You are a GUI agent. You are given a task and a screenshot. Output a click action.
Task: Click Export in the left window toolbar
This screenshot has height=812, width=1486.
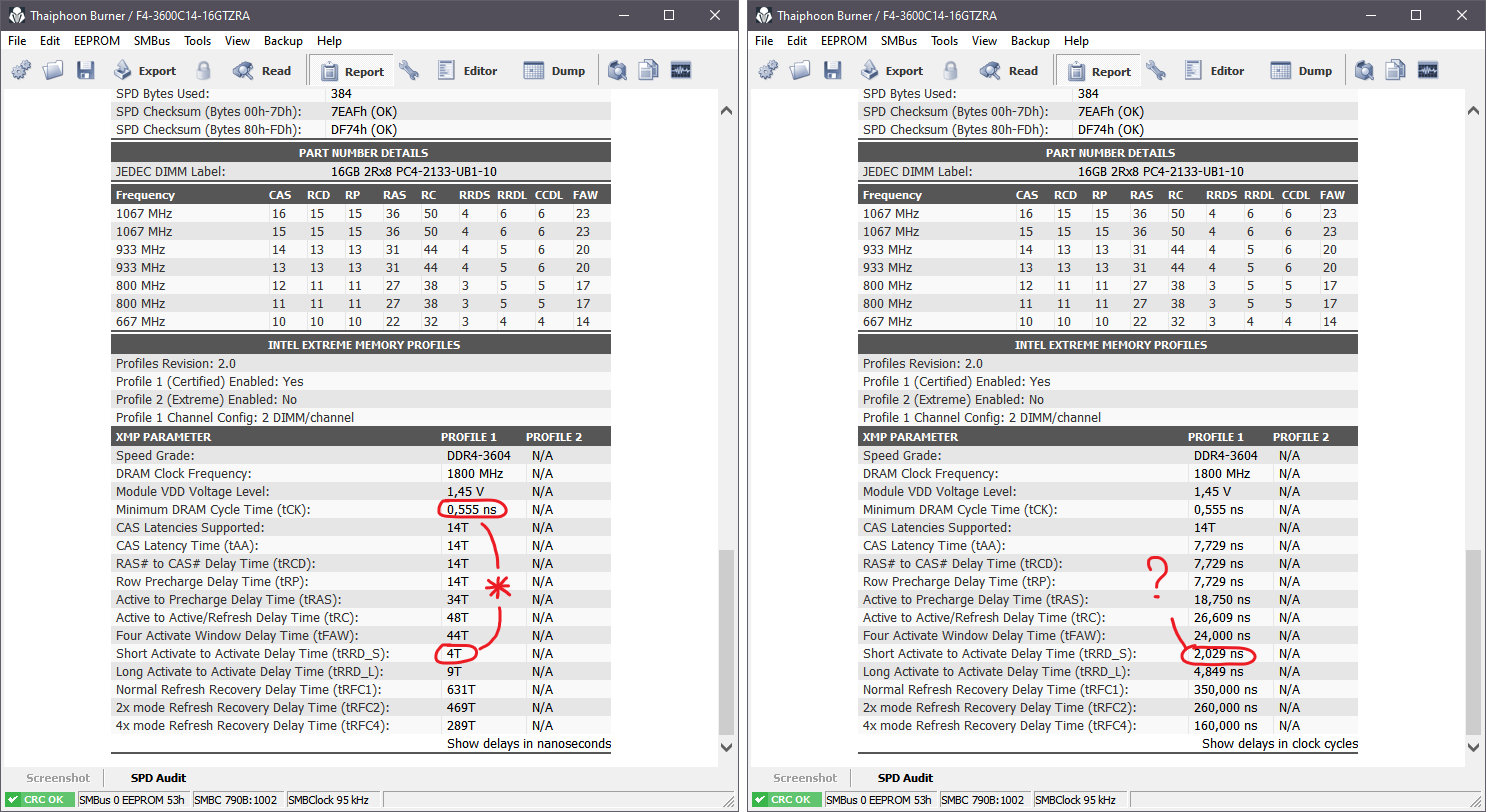point(144,71)
